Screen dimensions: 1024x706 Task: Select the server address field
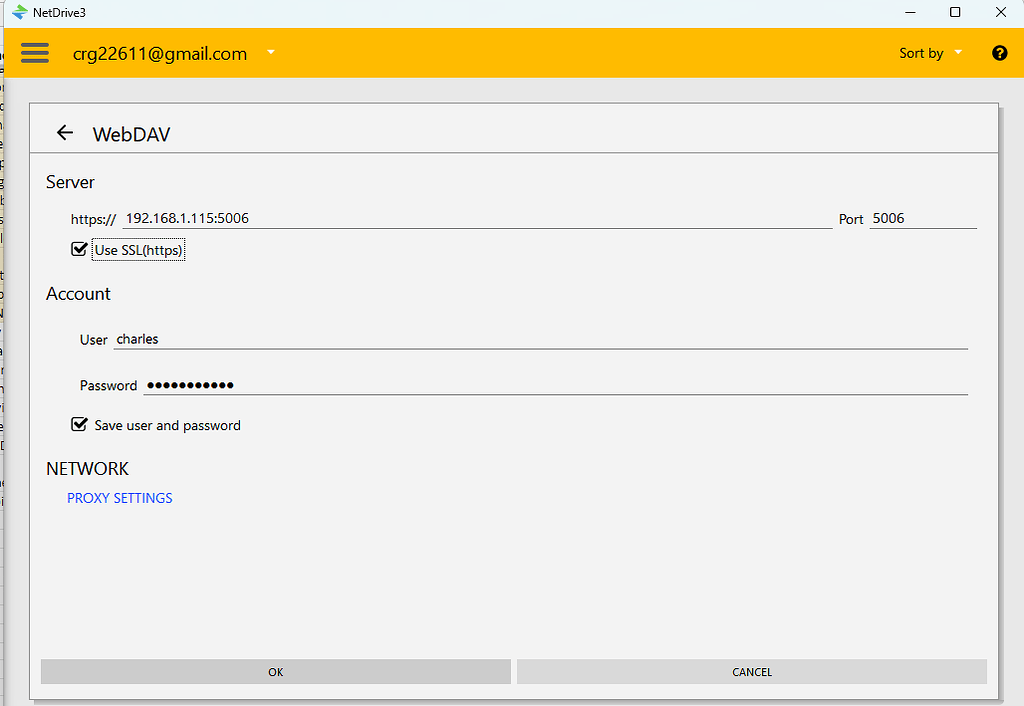click(x=400, y=217)
